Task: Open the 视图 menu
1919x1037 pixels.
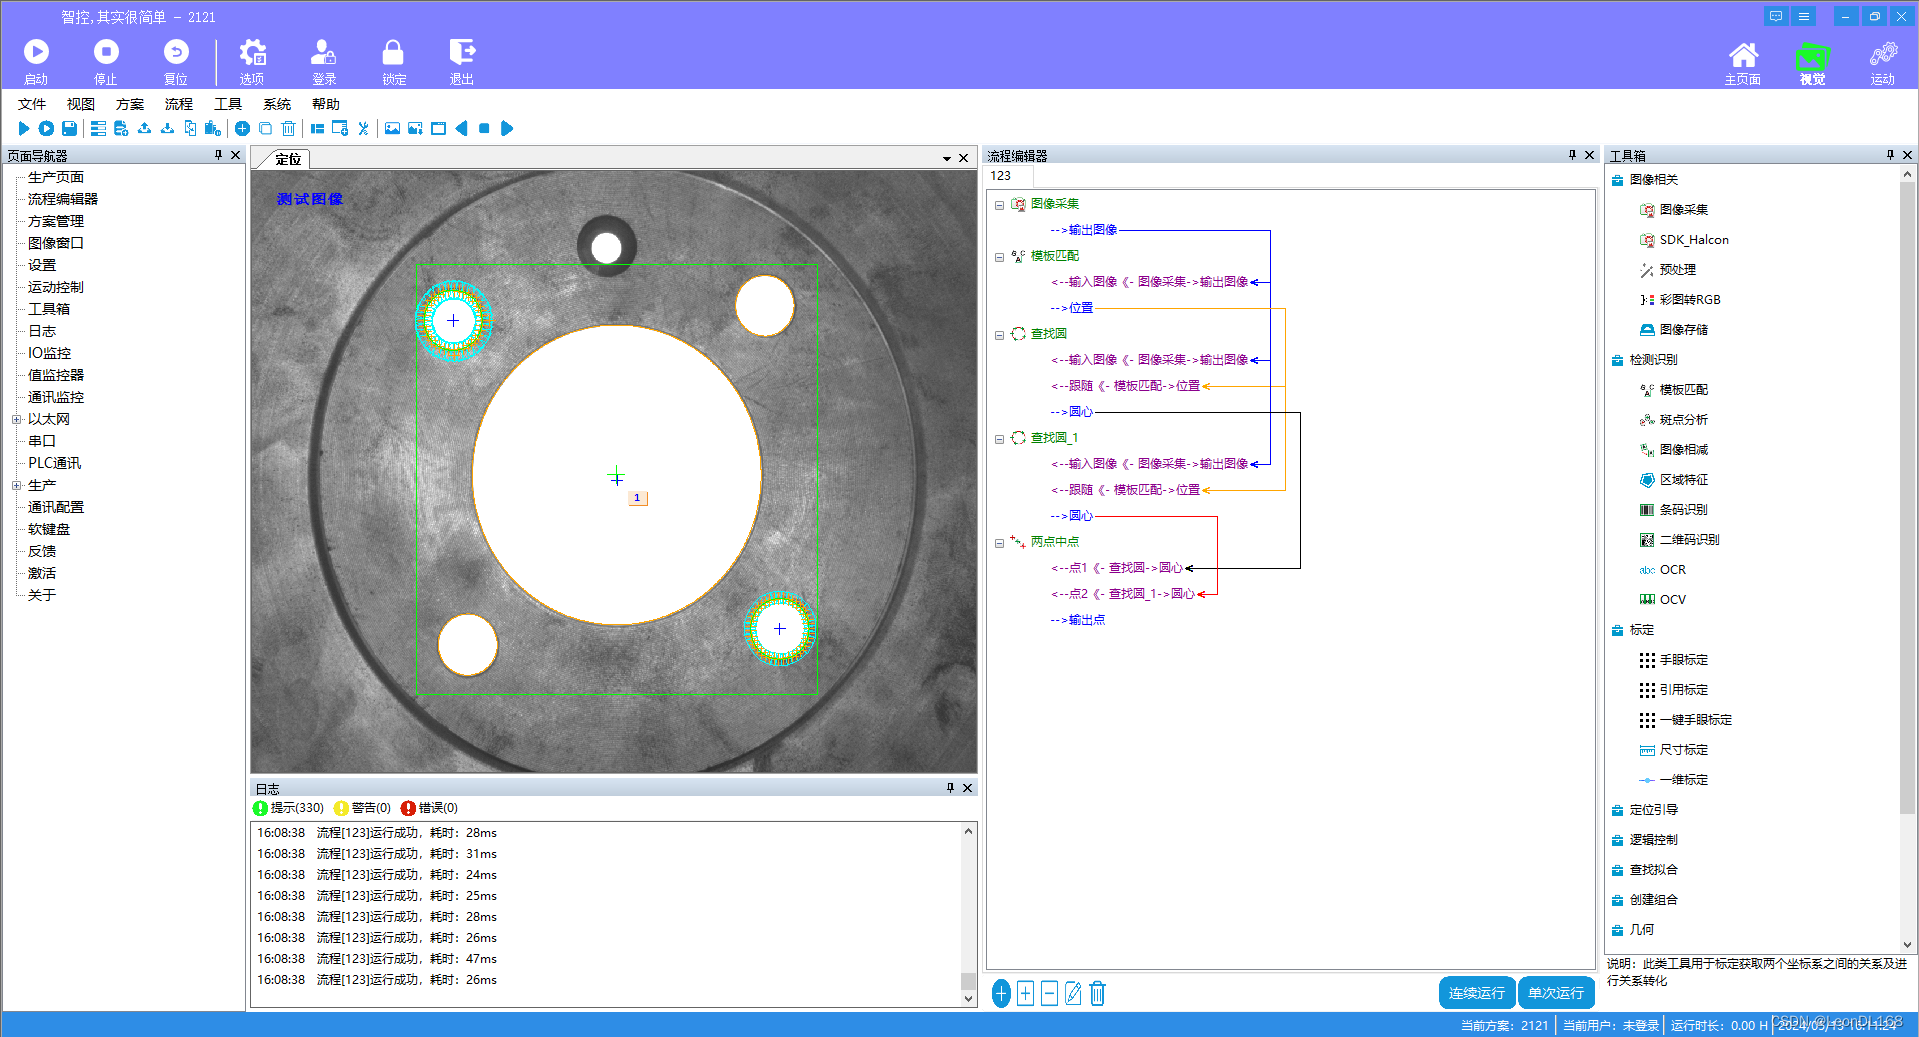Action: click(x=81, y=104)
